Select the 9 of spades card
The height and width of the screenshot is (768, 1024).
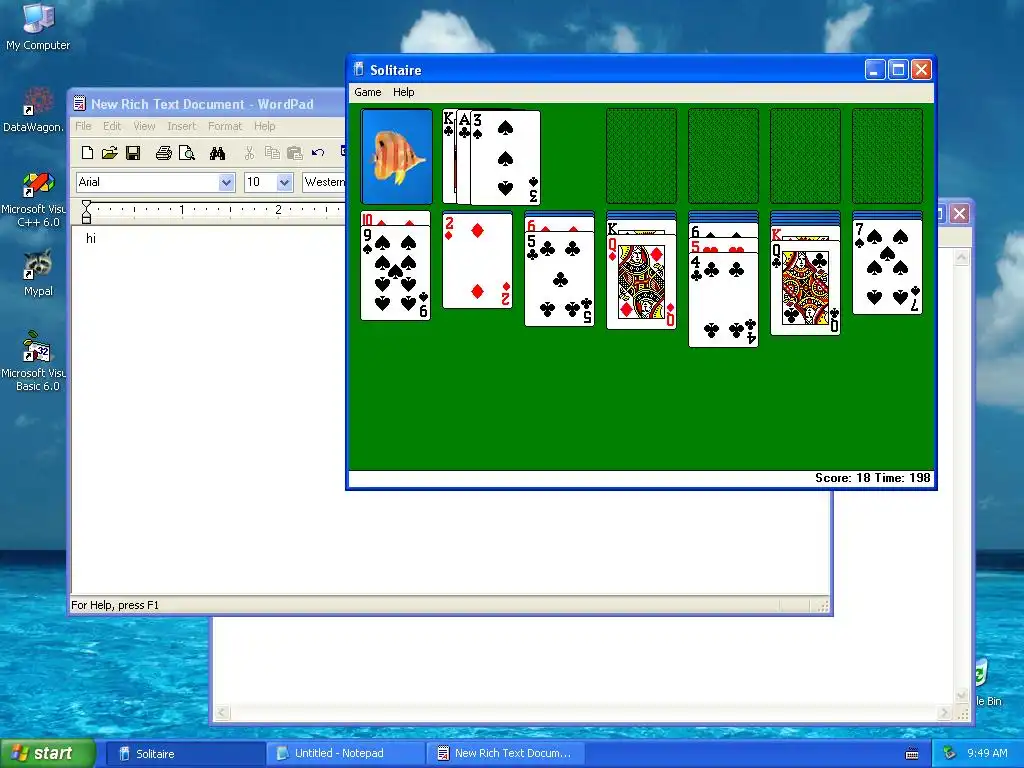point(396,273)
